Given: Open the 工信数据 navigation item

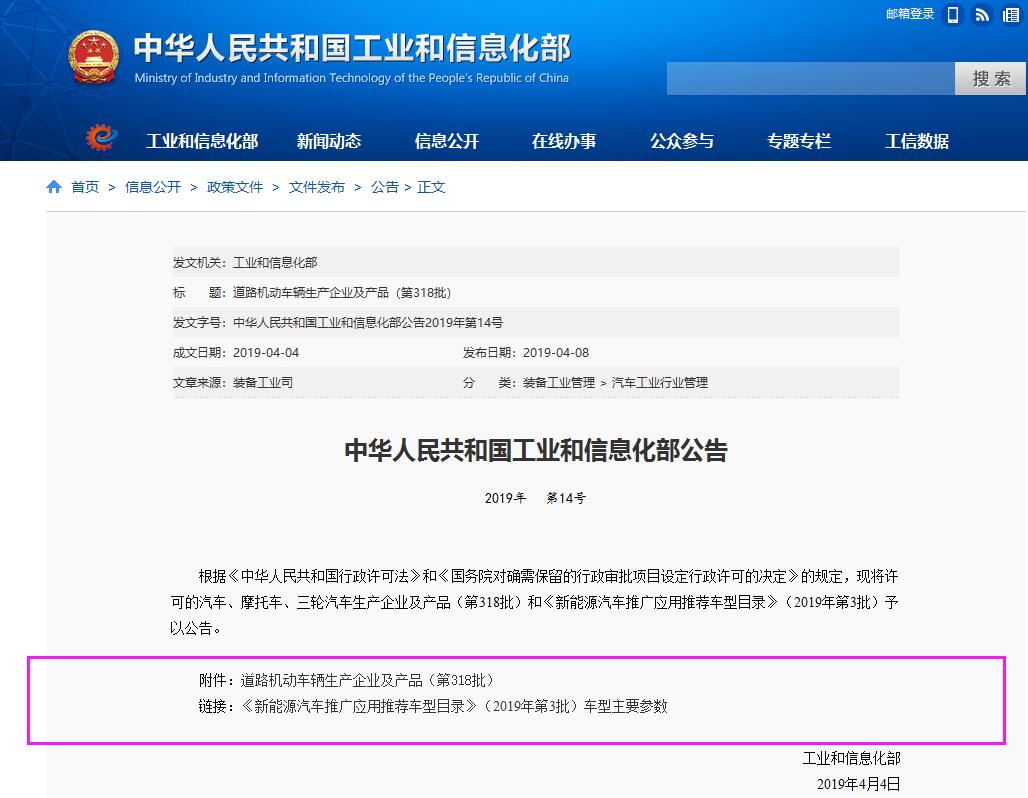Looking at the screenshot, I should [917, 141].
